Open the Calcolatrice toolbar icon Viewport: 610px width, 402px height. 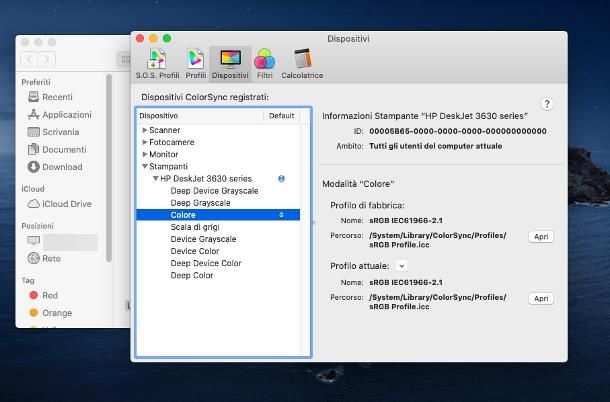pyautogui.click(x=302, y=63)
